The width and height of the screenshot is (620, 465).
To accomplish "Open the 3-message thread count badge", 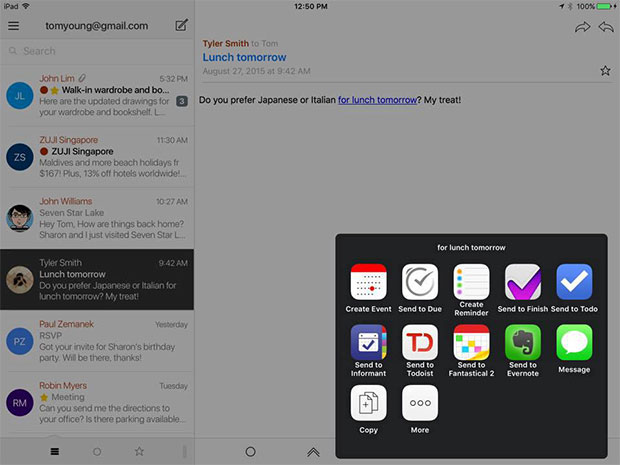I will (181, 101).
